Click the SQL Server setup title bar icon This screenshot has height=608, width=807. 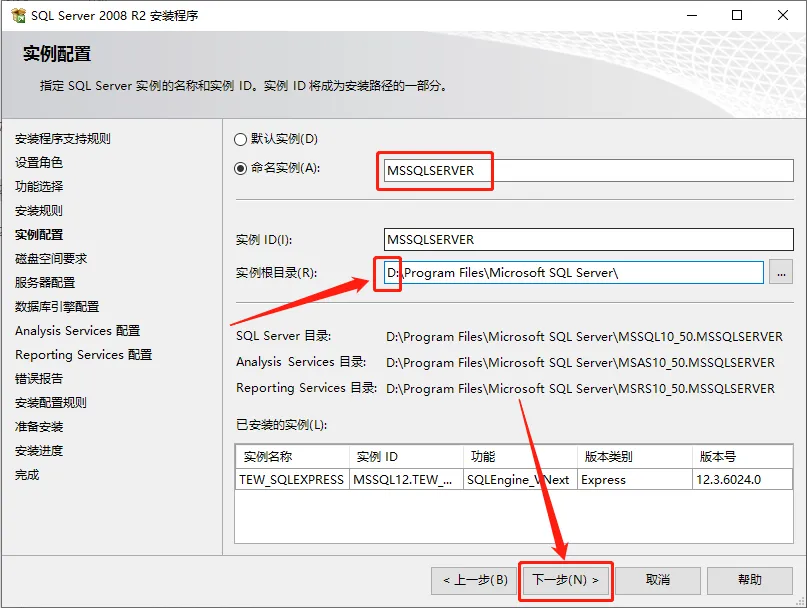18,15
